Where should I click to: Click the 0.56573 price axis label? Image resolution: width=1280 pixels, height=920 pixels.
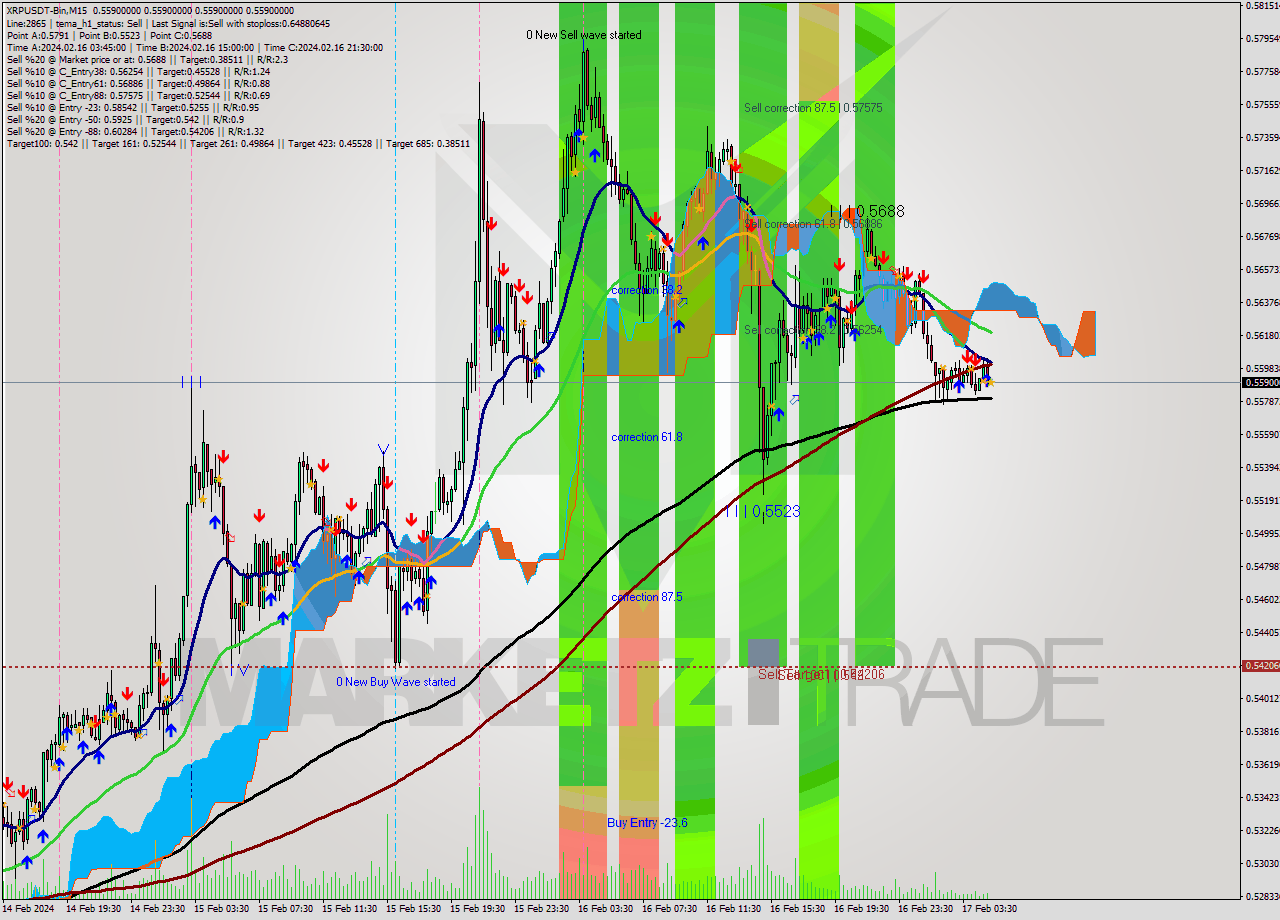point(1263,269)
